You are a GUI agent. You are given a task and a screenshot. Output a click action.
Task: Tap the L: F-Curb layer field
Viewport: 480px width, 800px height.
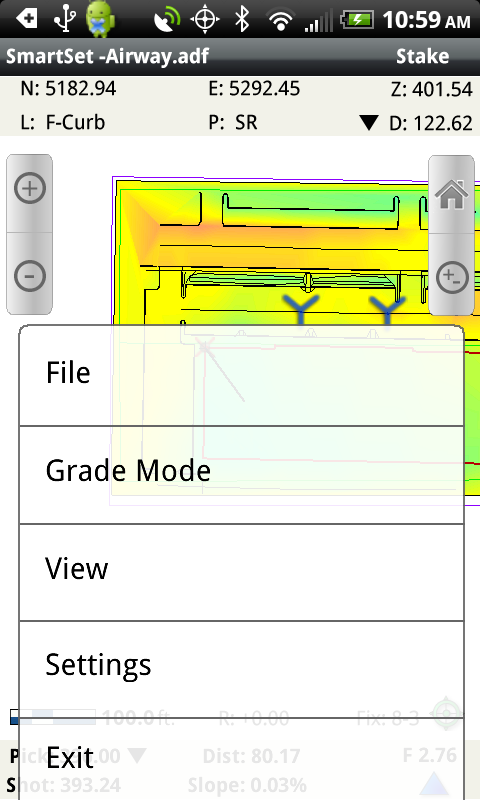click(63, 123)
